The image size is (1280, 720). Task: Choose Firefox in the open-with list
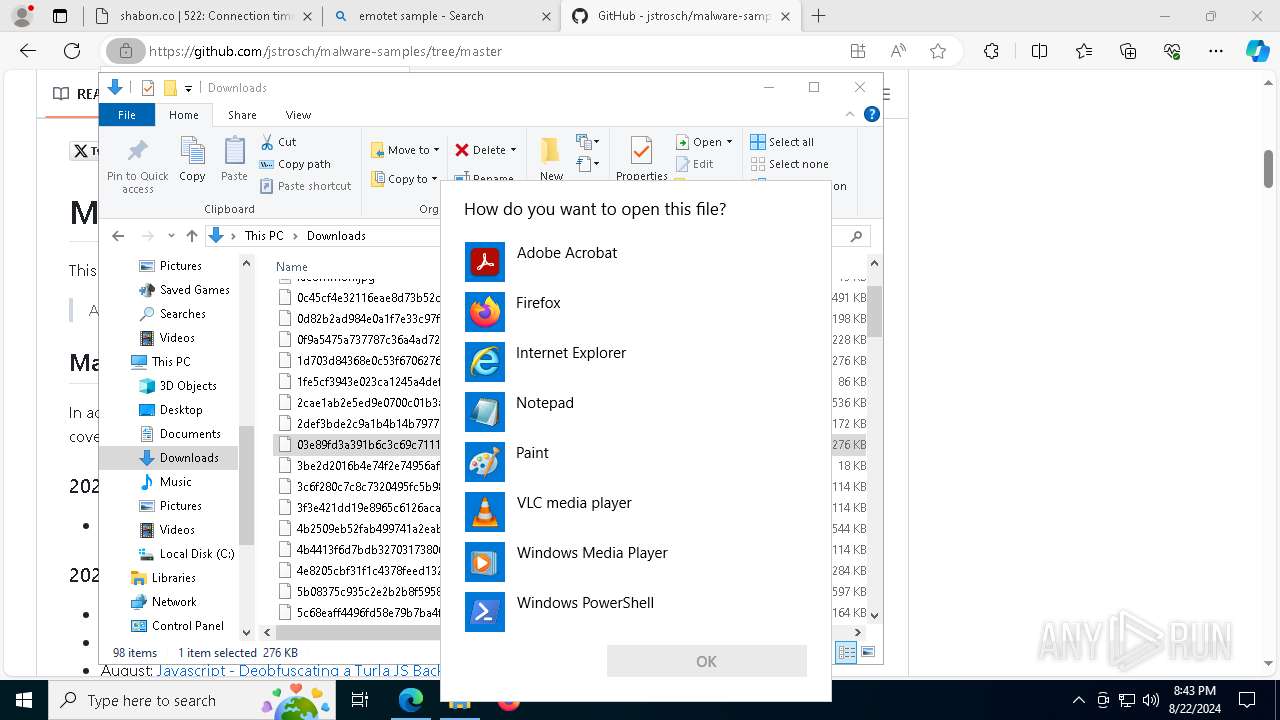[x=636, y=312]
